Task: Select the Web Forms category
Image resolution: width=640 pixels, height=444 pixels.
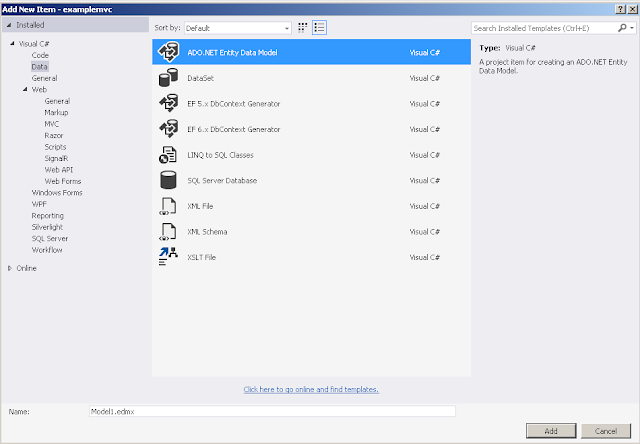Action: 63,181
